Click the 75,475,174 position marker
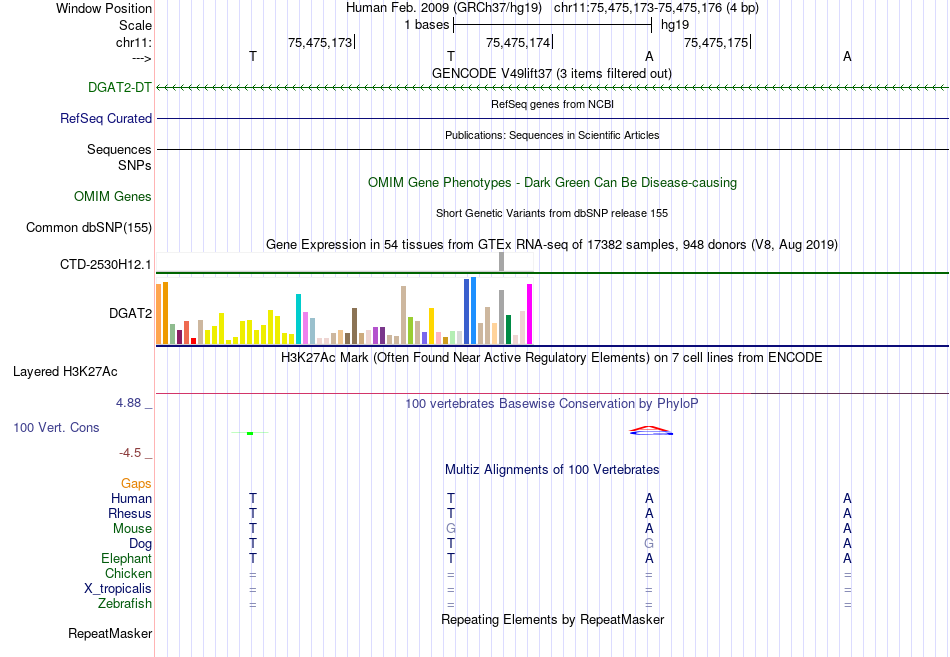Viewport: 950px width, 657px height. 518,42
